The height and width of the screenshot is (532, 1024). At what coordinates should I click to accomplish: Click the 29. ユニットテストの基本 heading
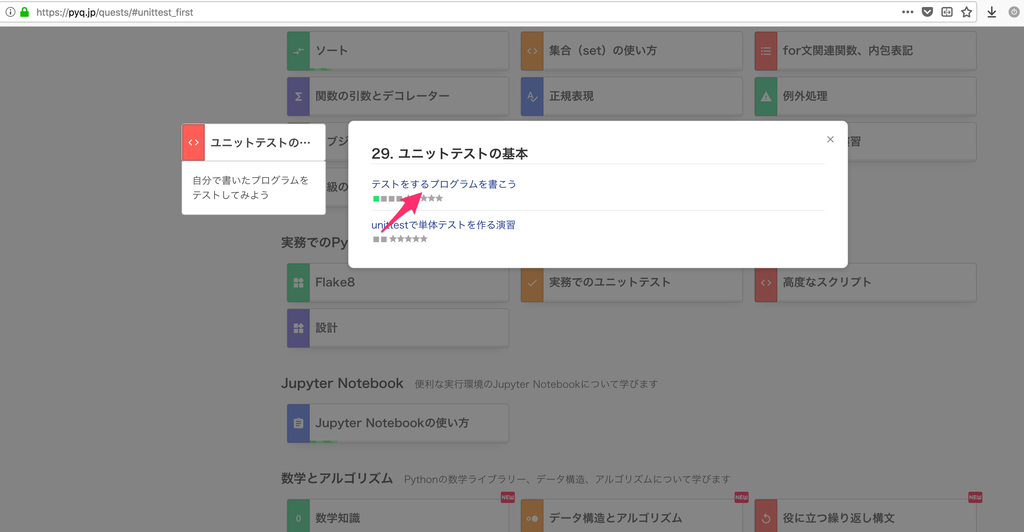[449, 153]
